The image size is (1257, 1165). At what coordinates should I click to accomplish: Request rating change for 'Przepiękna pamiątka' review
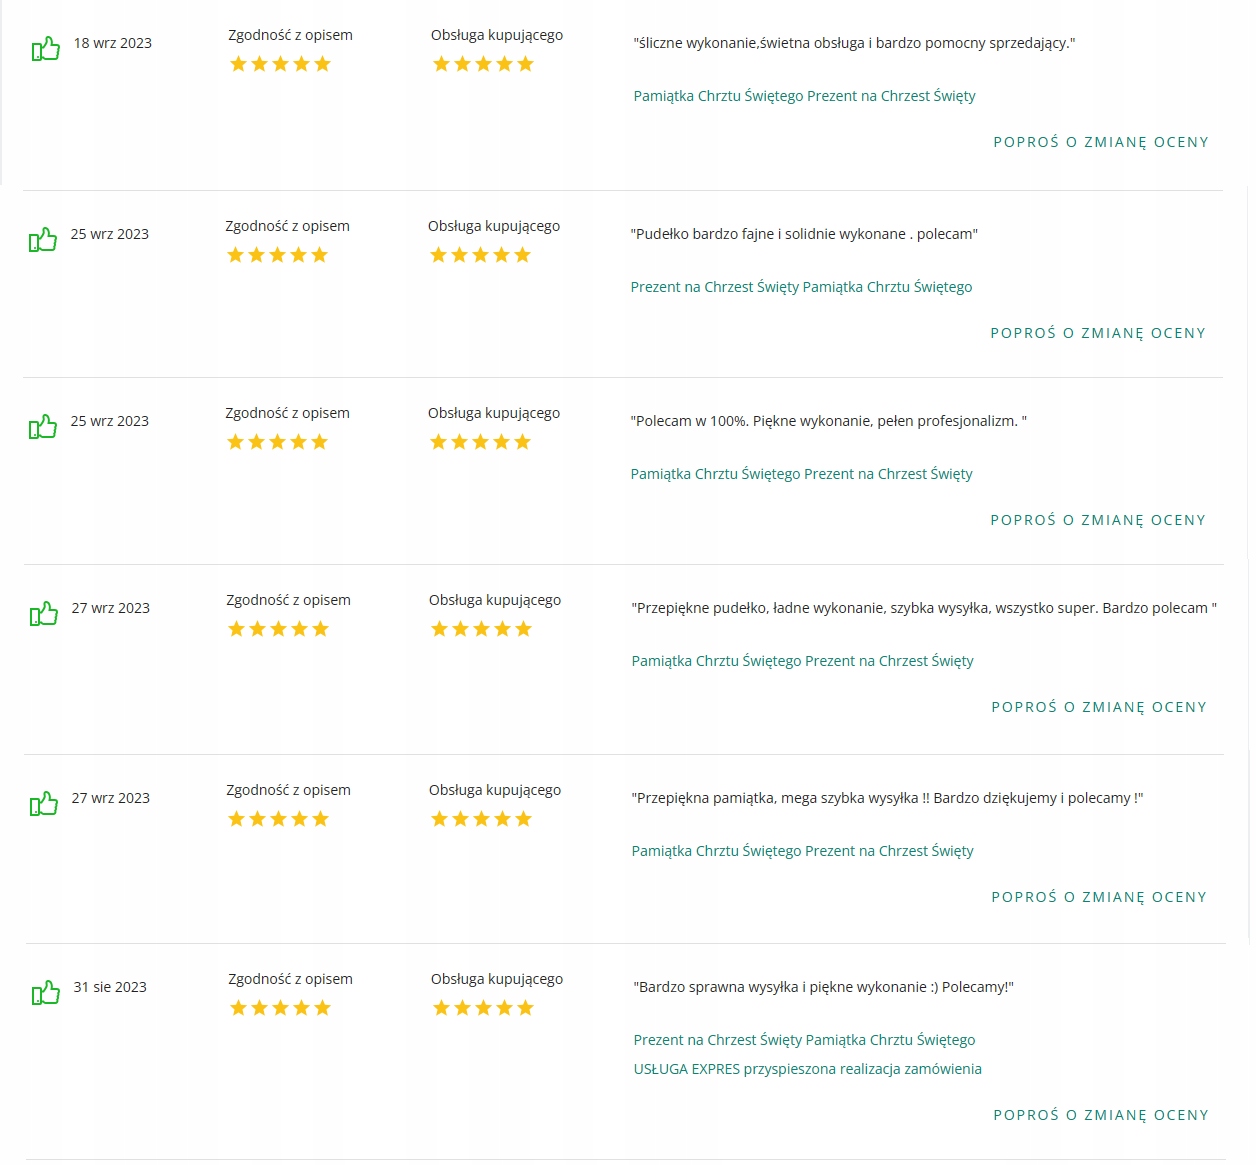(x=1099, y=897)
